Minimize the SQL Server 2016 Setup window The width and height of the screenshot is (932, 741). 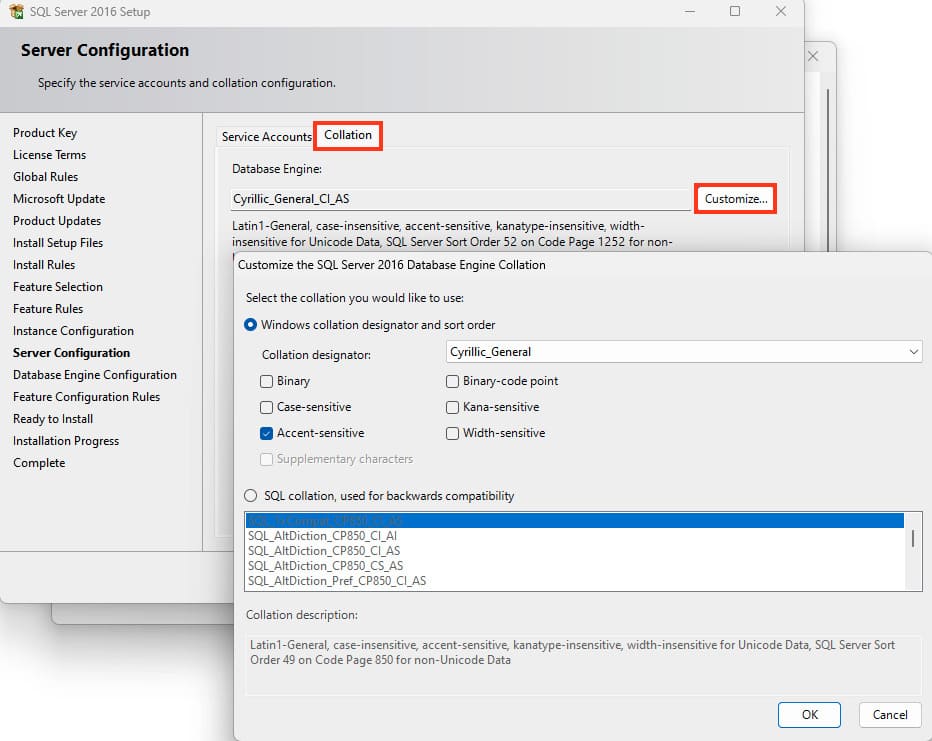coord(690,12)
